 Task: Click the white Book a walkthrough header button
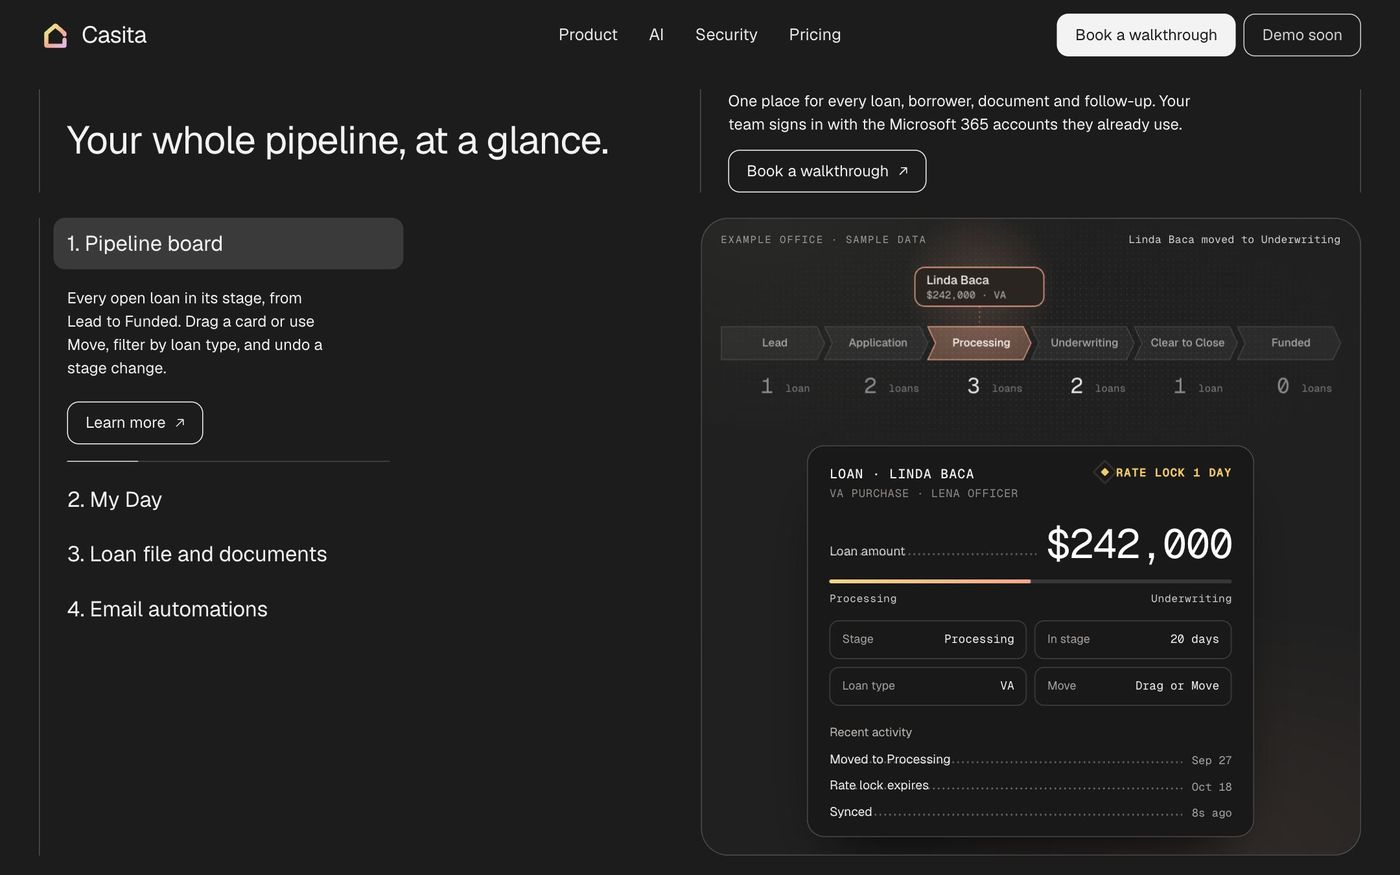1146,35
